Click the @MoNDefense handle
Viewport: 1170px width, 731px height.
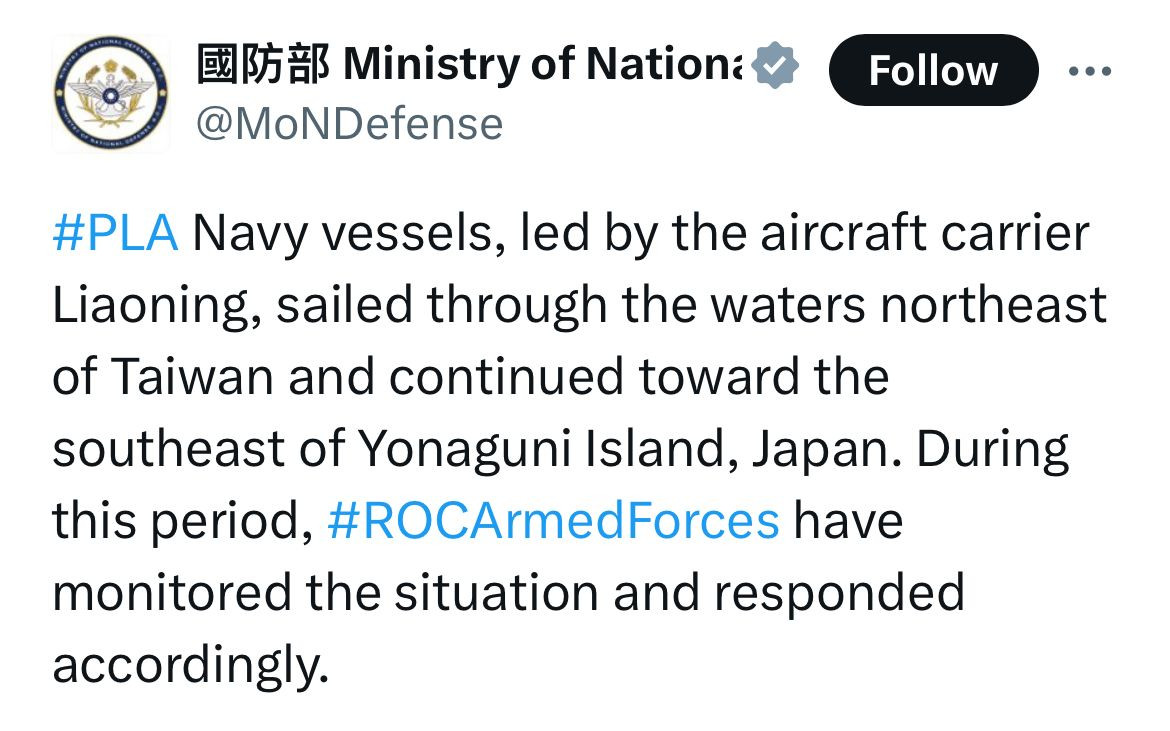pos(350,125)
